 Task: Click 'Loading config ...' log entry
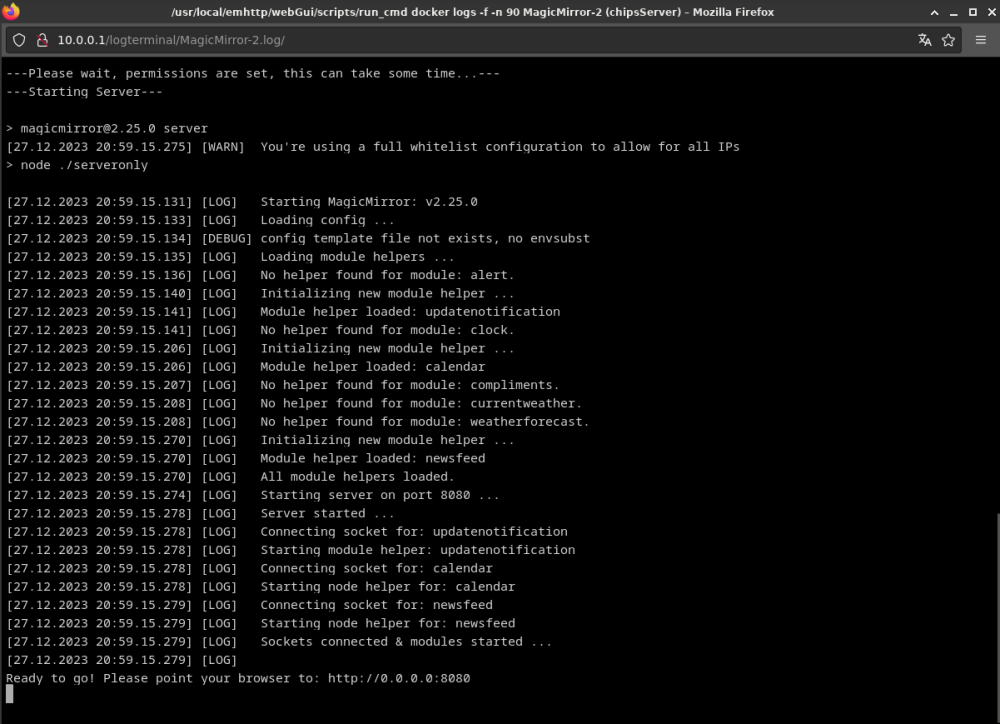(x=327, y=220)
